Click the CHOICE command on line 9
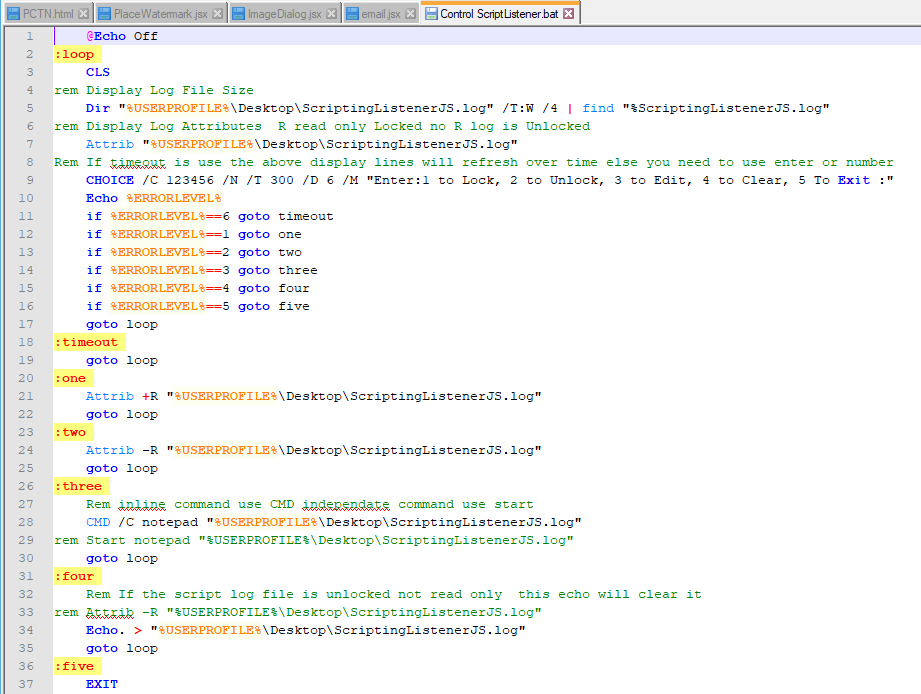 pos(110,180)
